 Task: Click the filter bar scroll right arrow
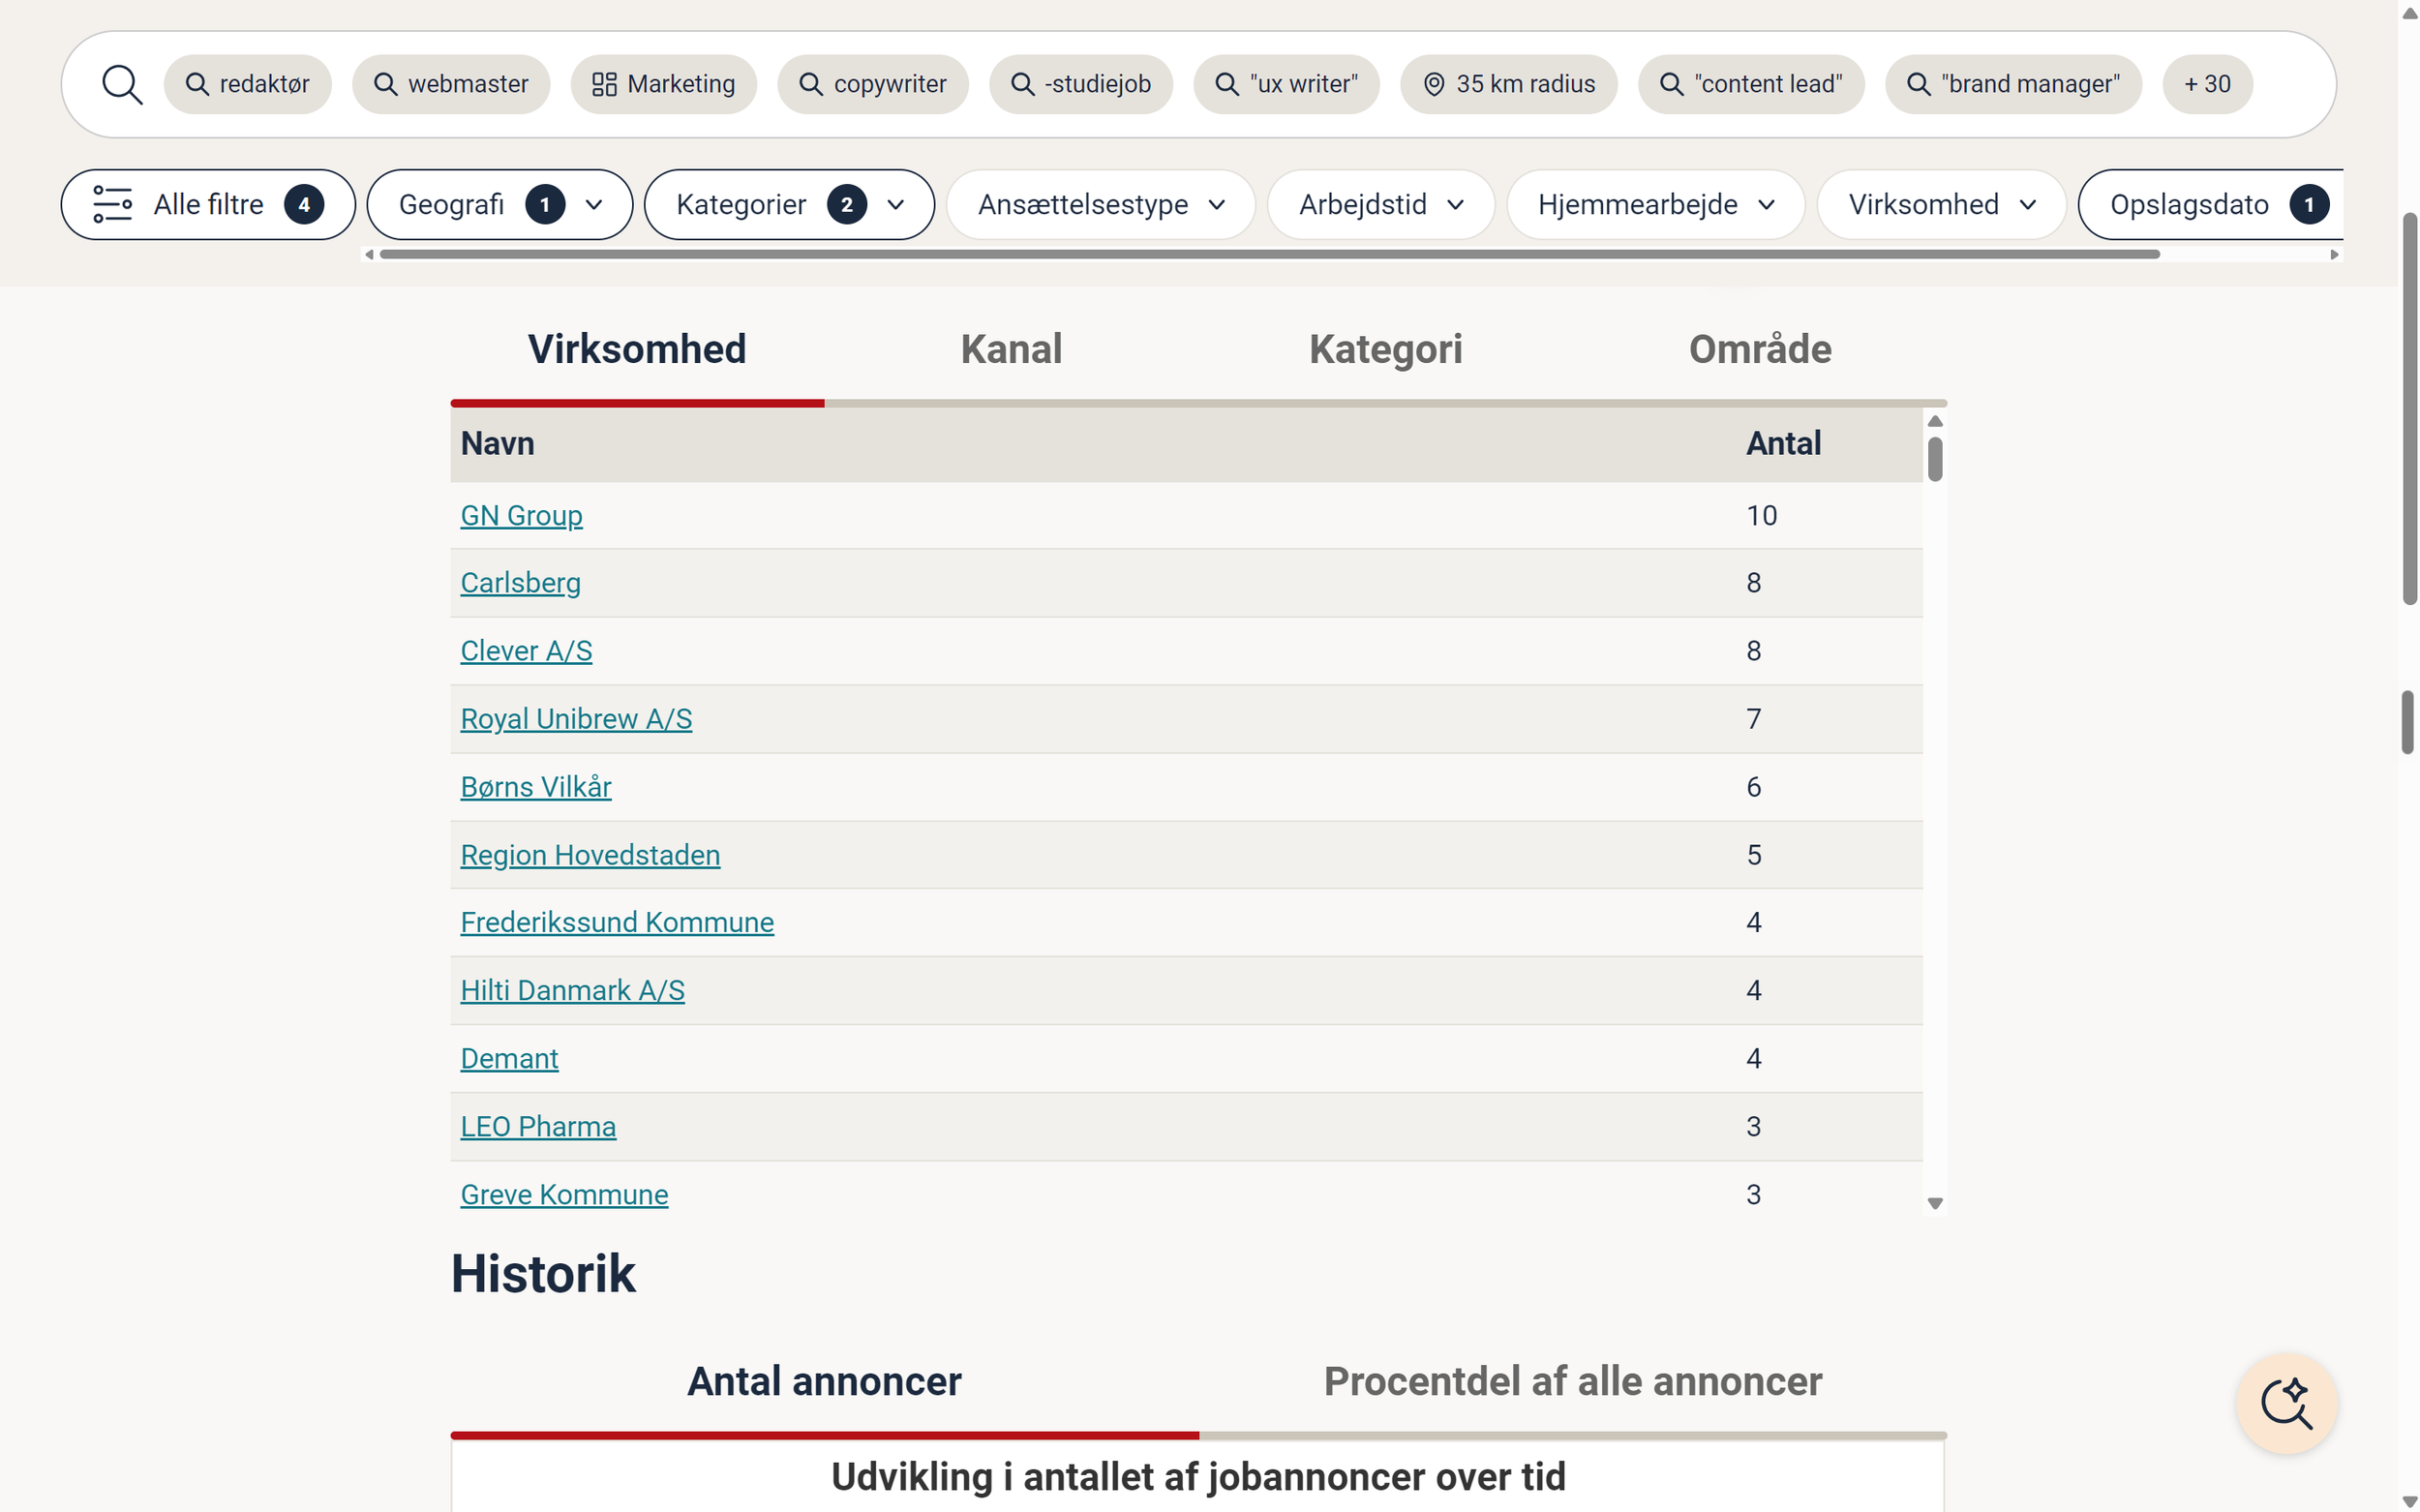(2334, 254)
